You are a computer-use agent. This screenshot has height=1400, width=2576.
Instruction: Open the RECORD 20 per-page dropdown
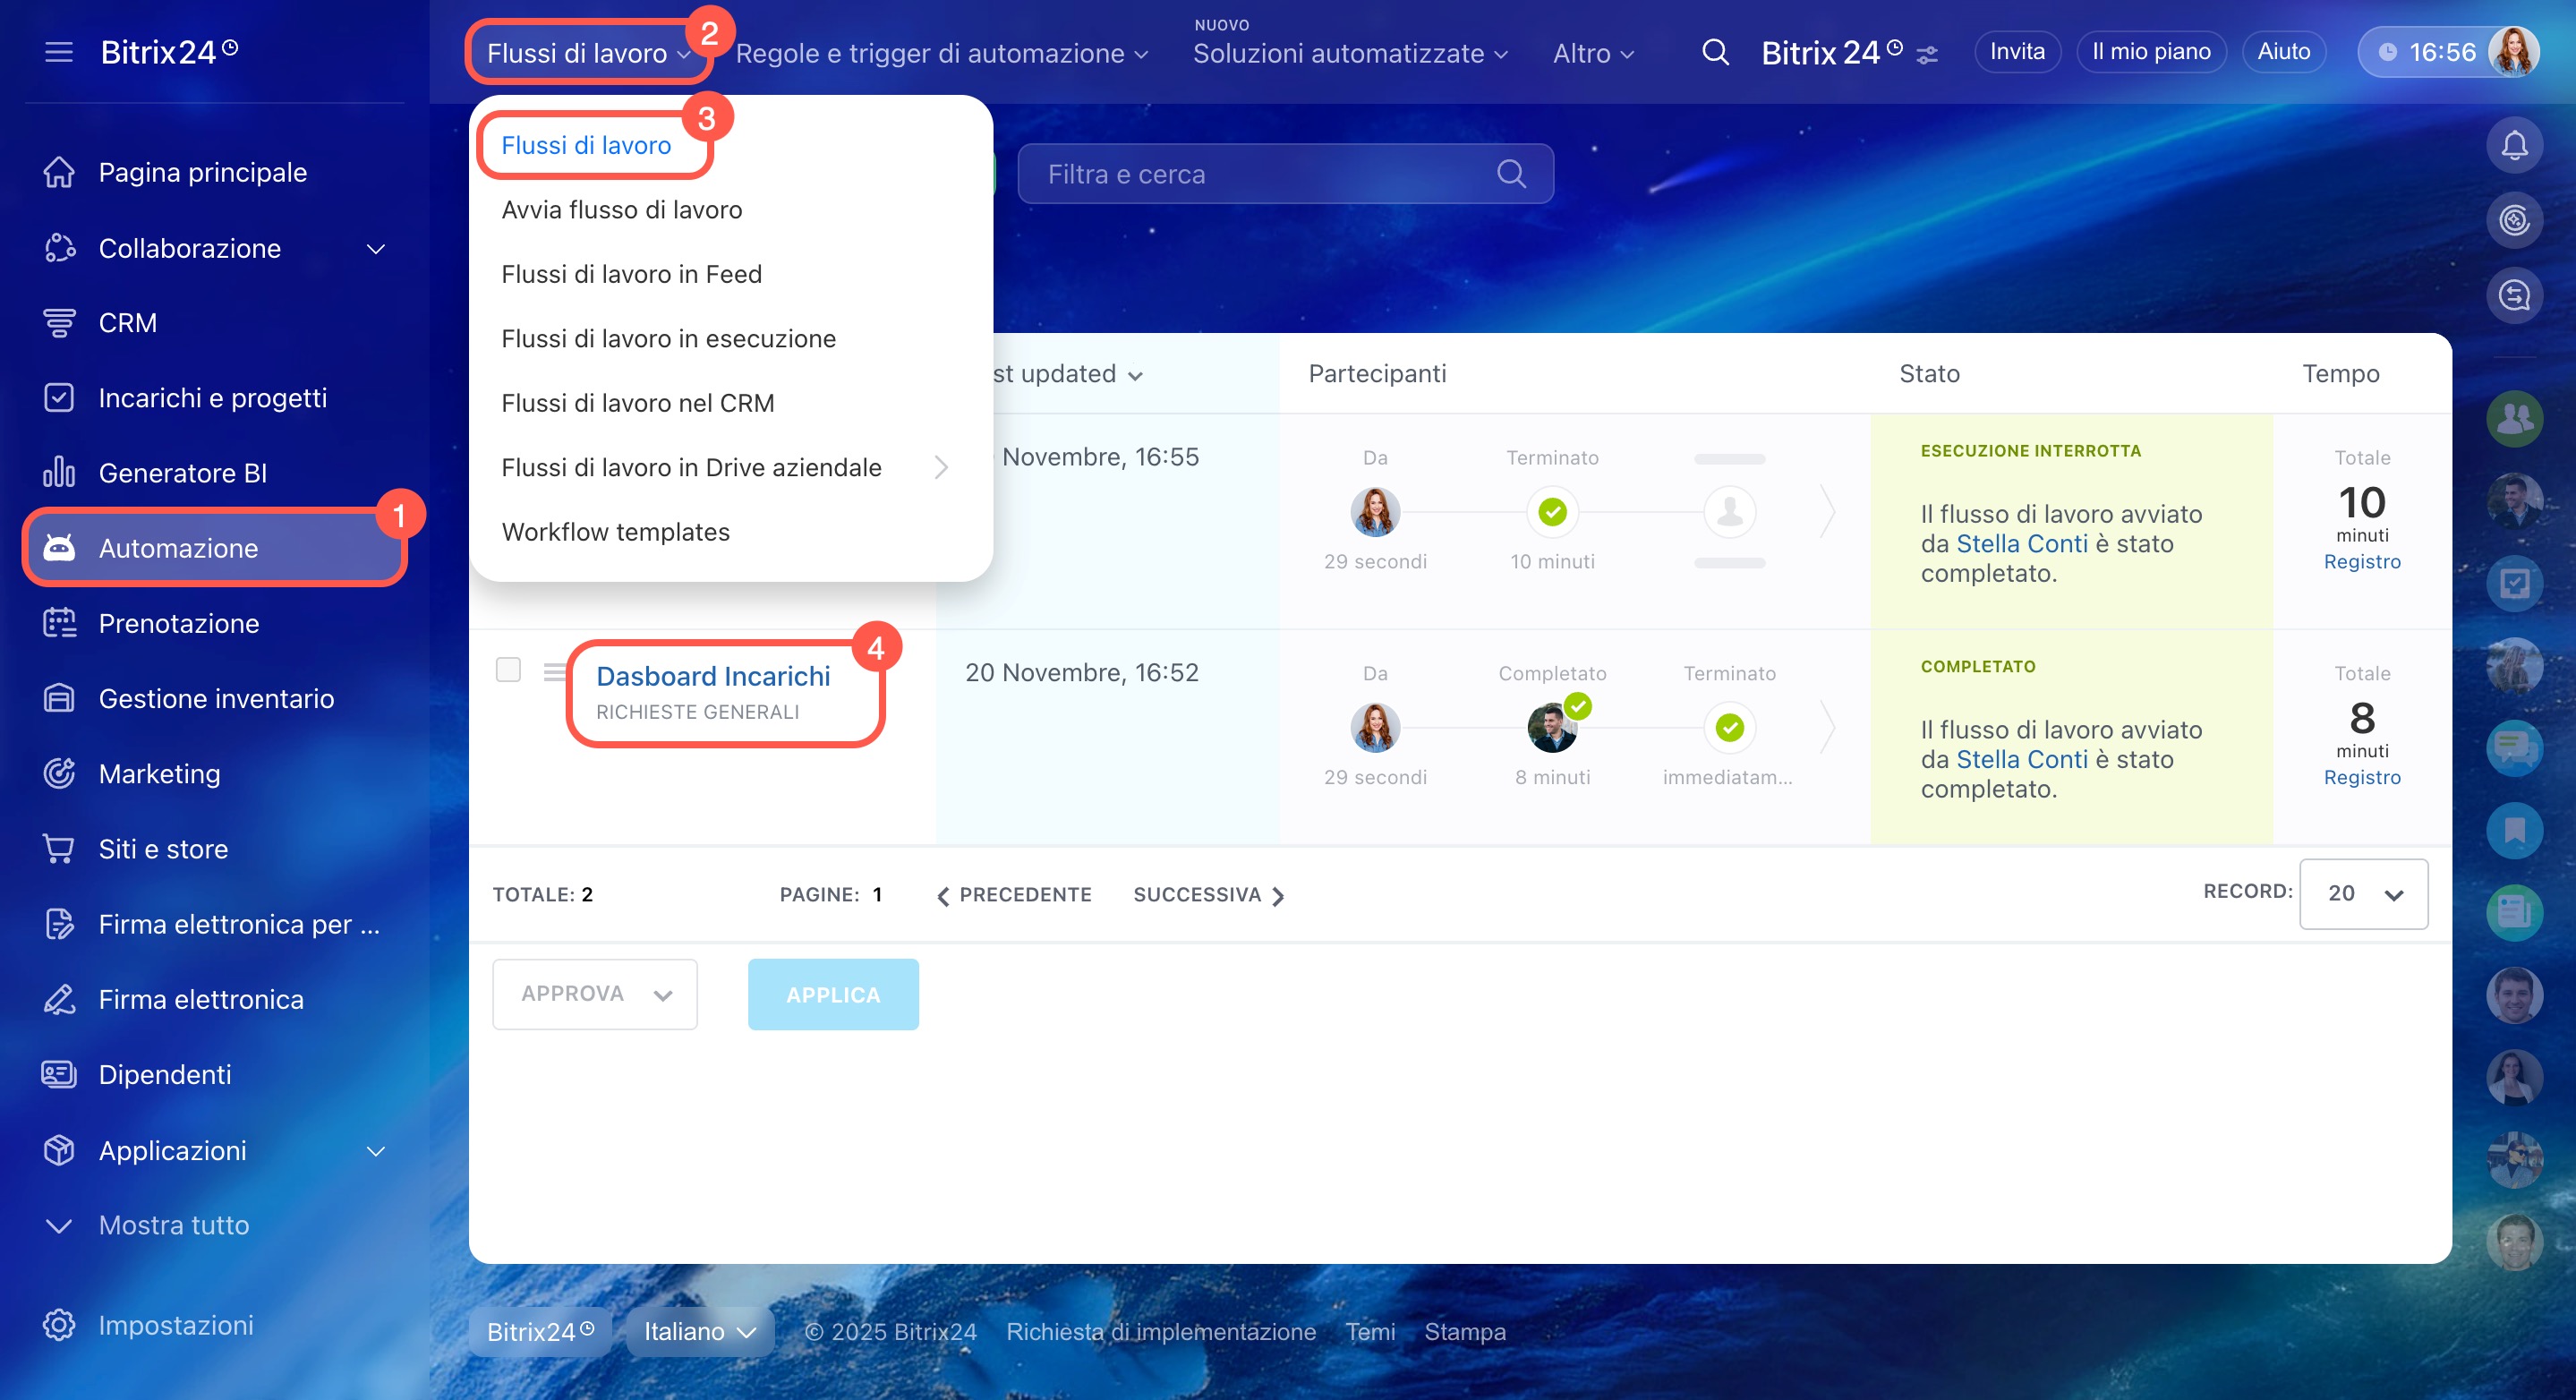(x=2362, y=893)
